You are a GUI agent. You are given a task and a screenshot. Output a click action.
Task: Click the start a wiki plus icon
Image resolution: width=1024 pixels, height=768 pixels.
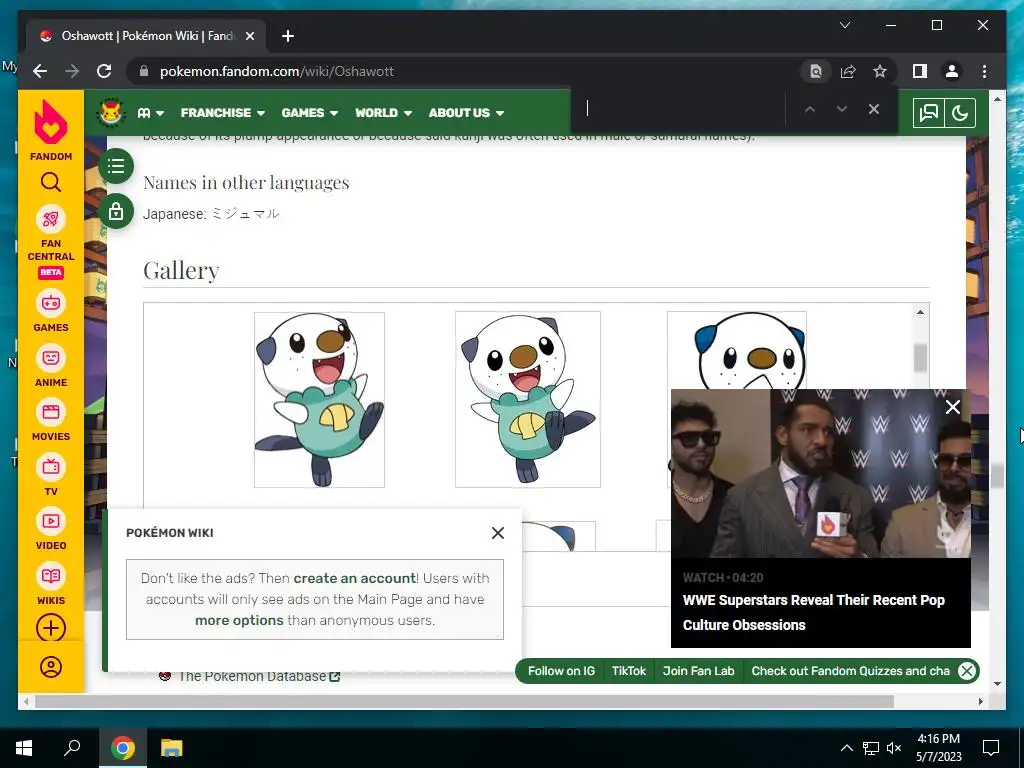[x=51, y=628]
